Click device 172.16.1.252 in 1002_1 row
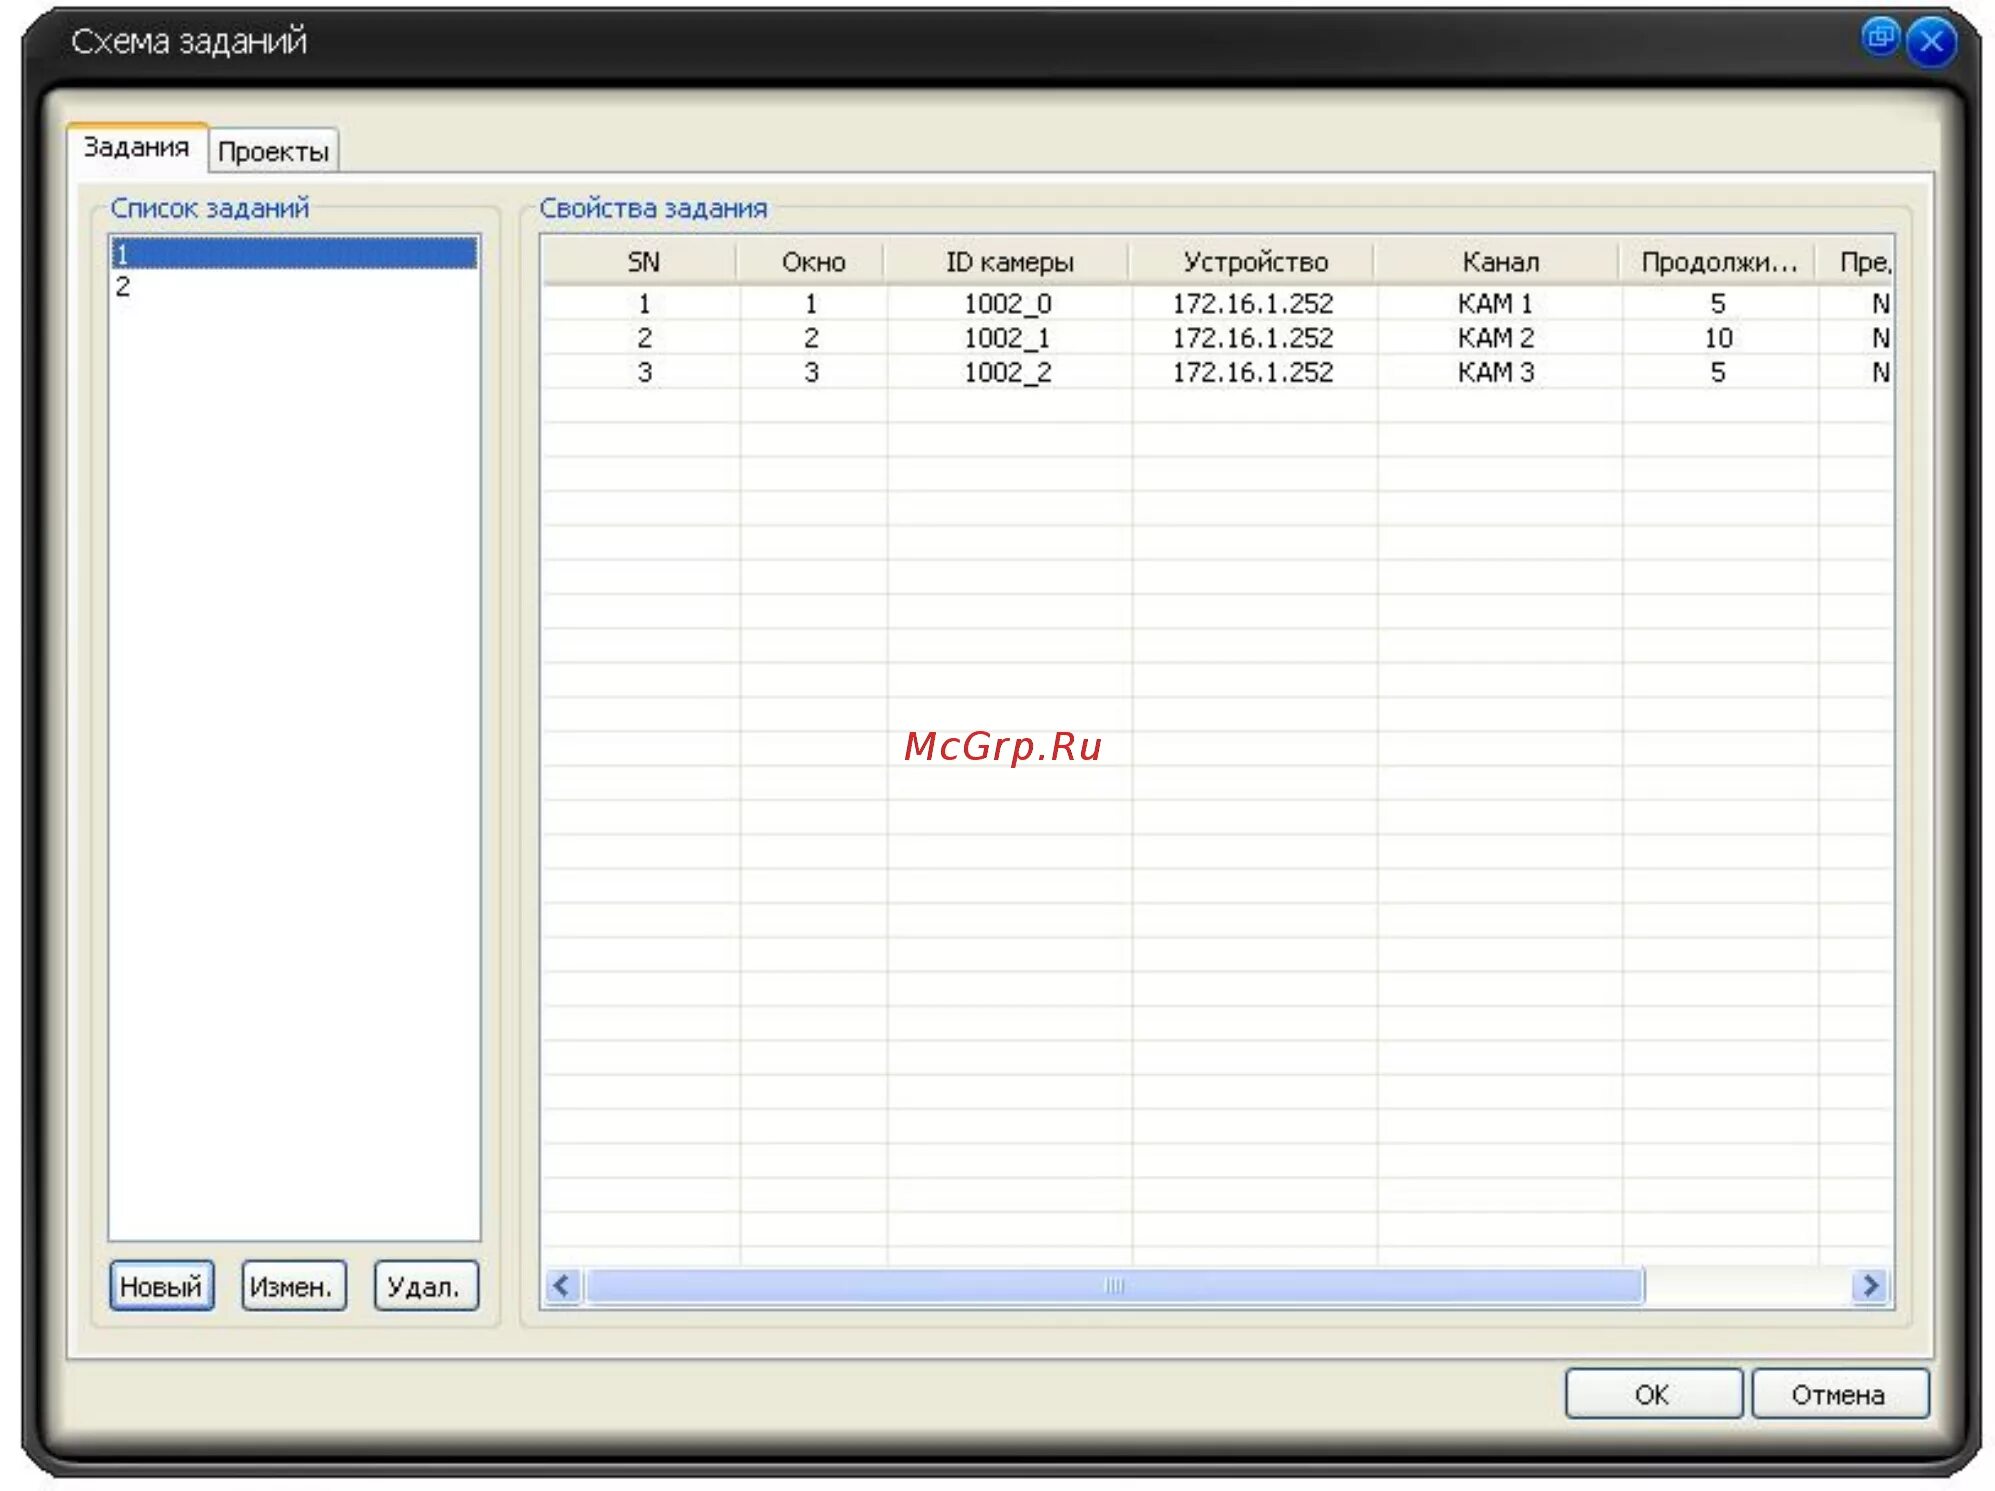This screenshot has height=1491, width=1995. point(1253,338)
